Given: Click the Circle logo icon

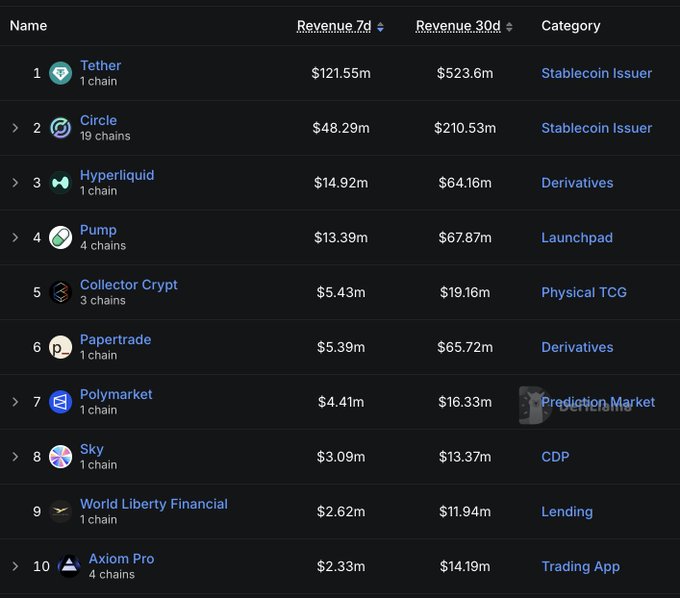Looking at the screenshot, I should click(x=60, y=128).
